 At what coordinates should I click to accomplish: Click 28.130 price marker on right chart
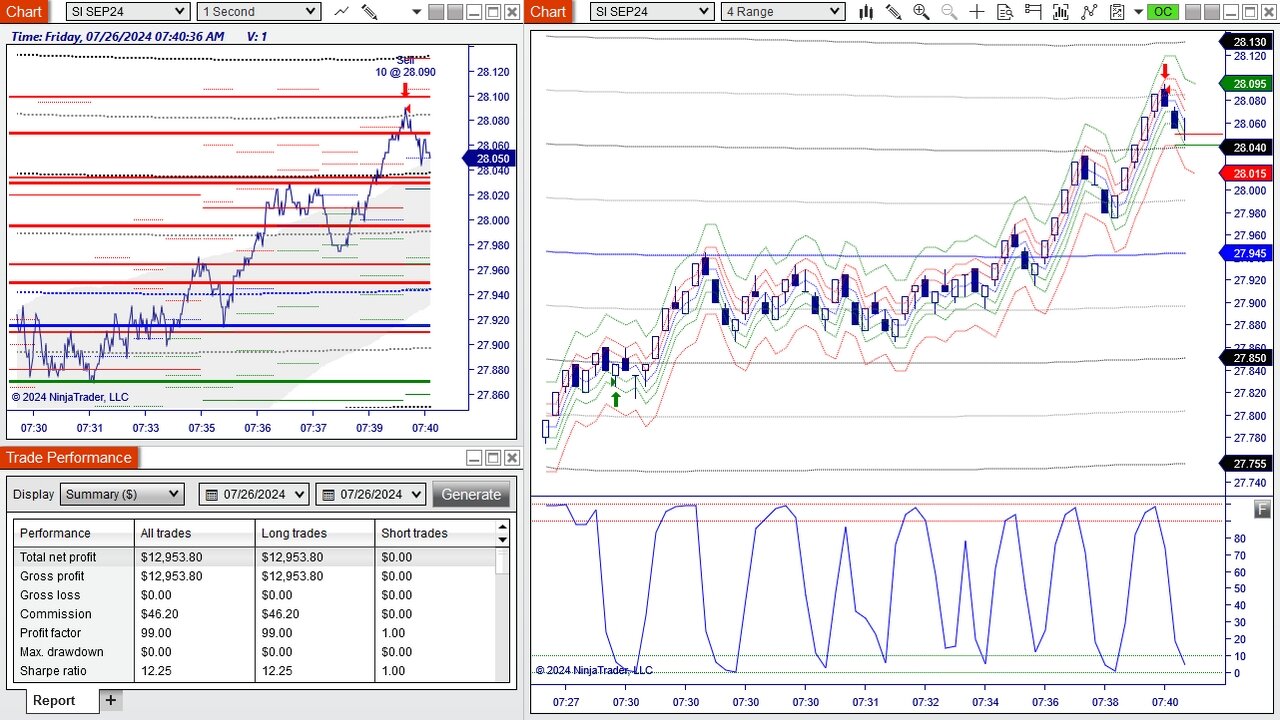(x=1247, y=42)
